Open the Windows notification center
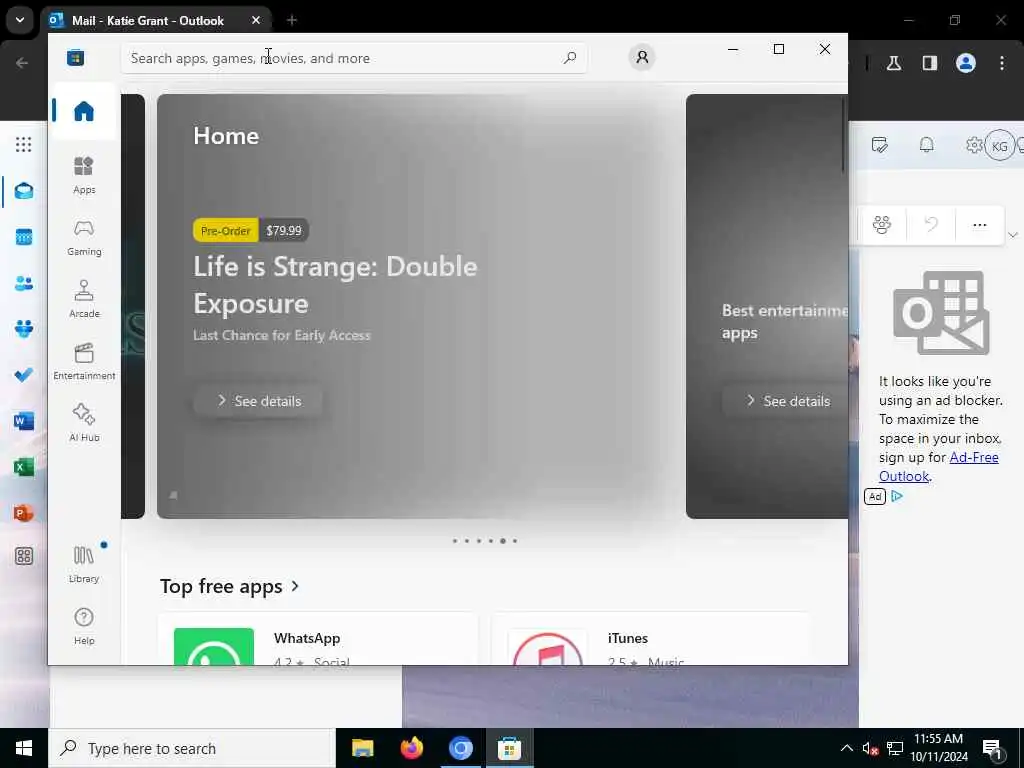This screenshot has width=1024, height=768. click(992, 750)
